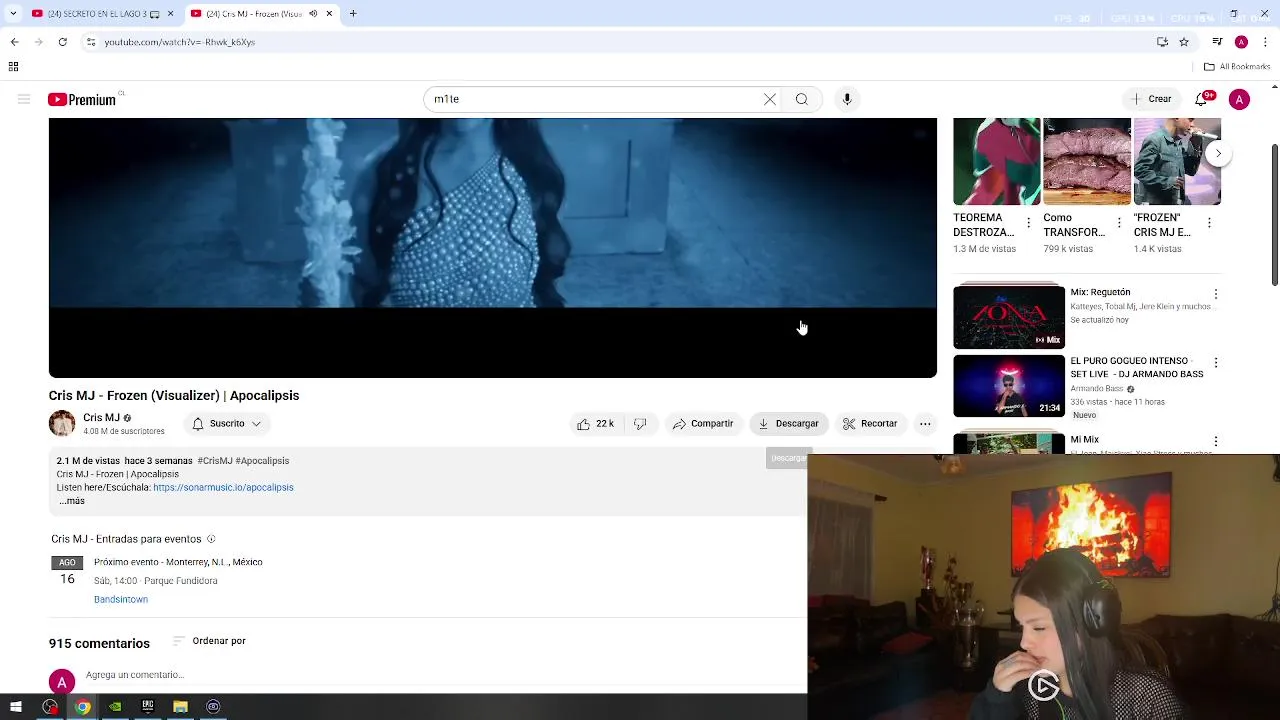This screenshot has height=720, width=1280.
Task: Click the video player area
Action: click(493, 248)
